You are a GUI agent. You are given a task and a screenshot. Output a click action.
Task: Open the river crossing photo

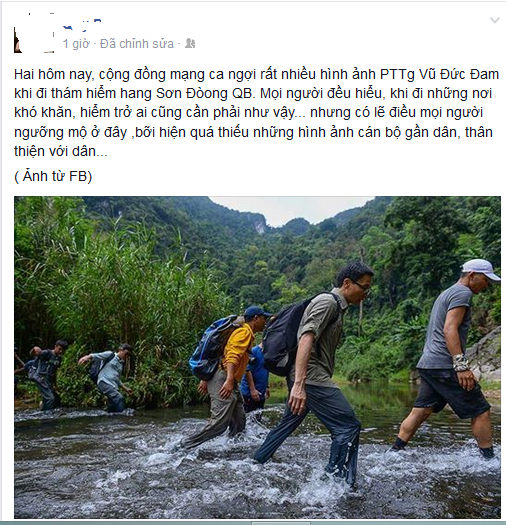click(257, 357)
